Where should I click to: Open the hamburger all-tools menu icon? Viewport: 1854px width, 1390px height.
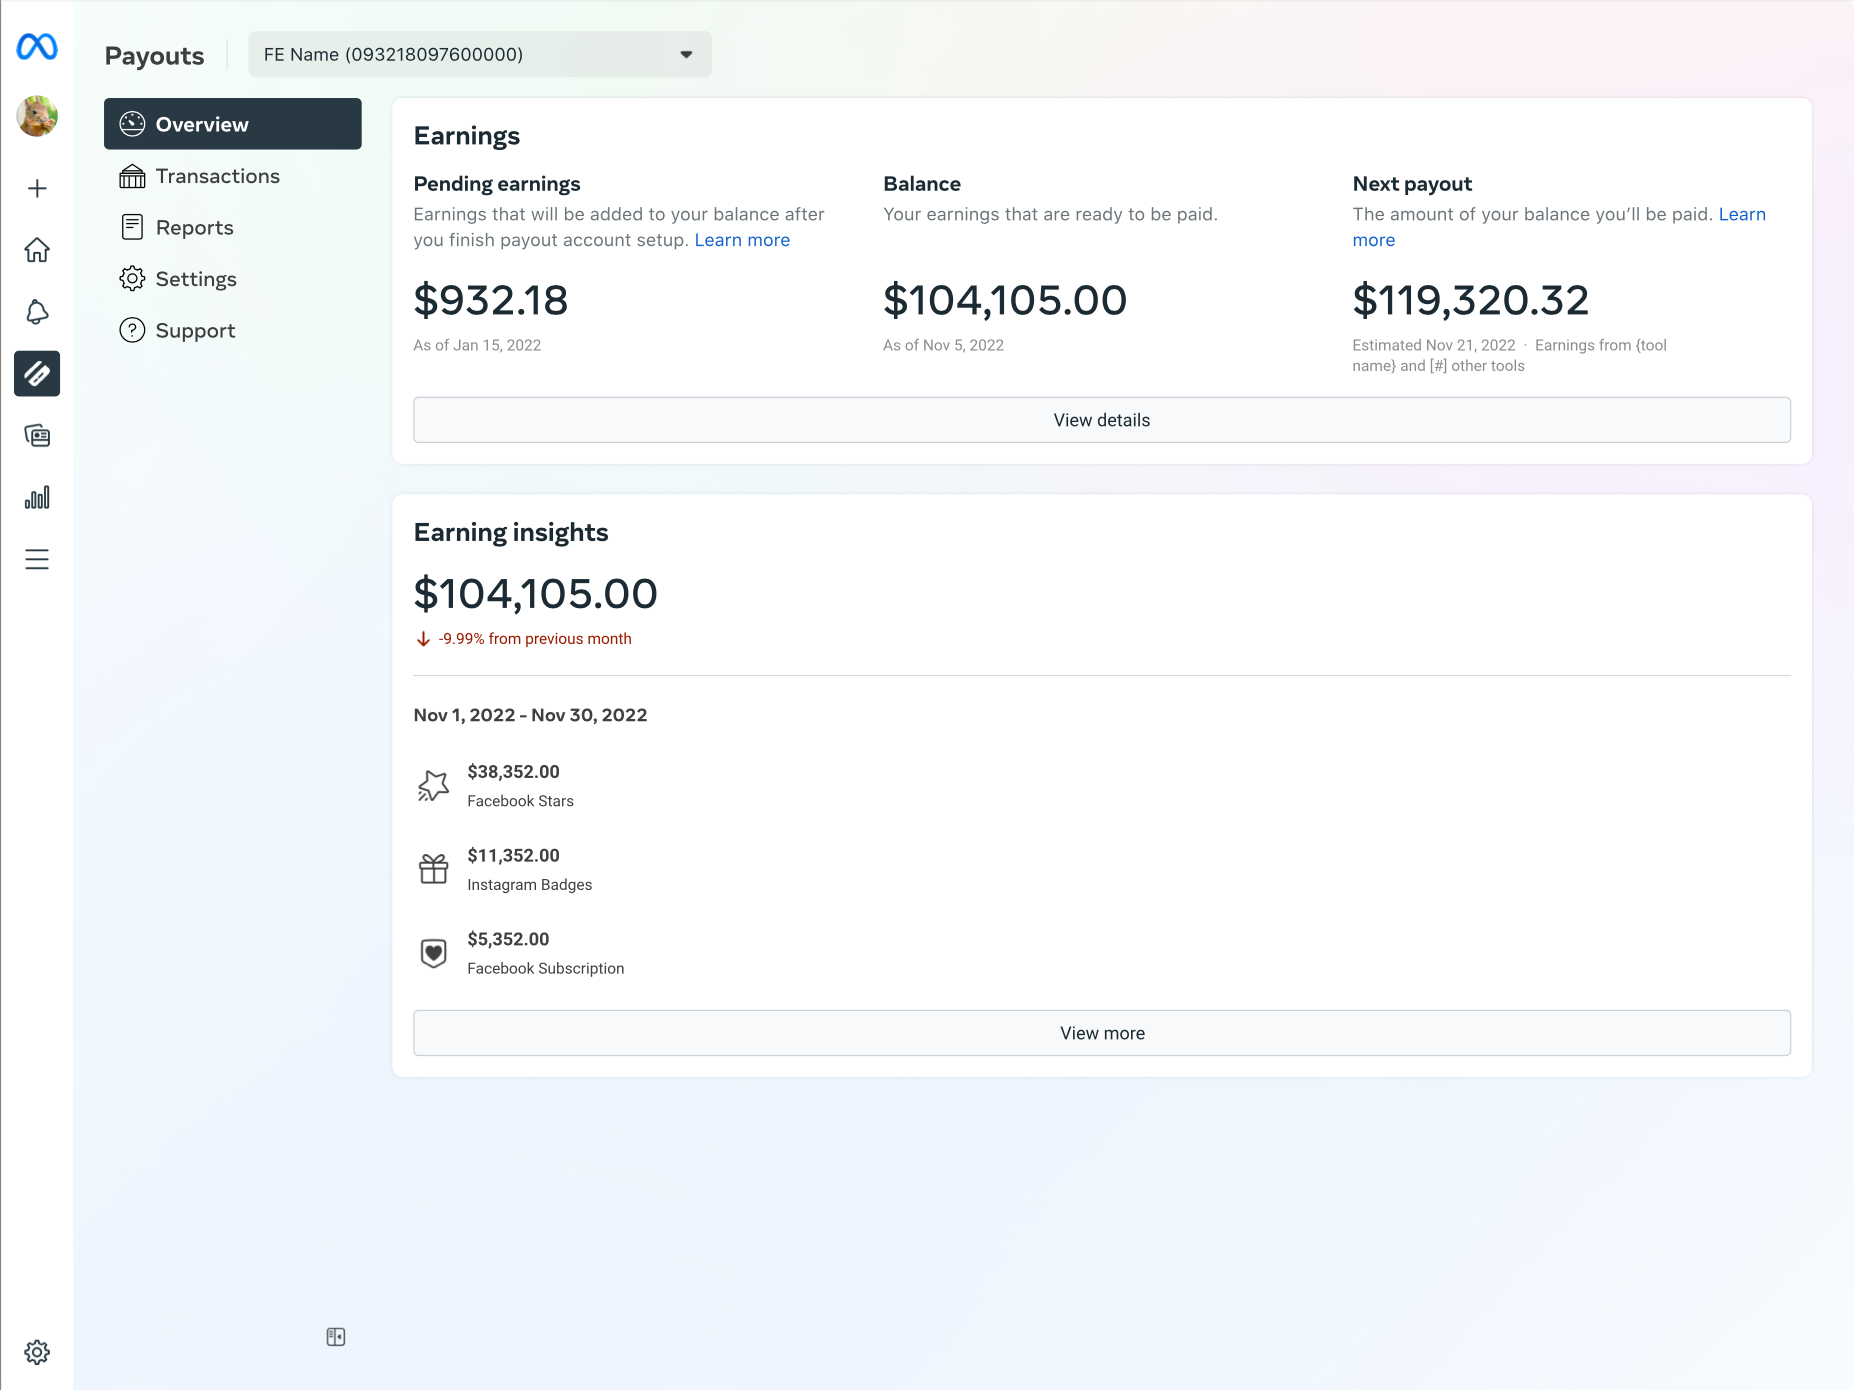(x=37, y=559)
